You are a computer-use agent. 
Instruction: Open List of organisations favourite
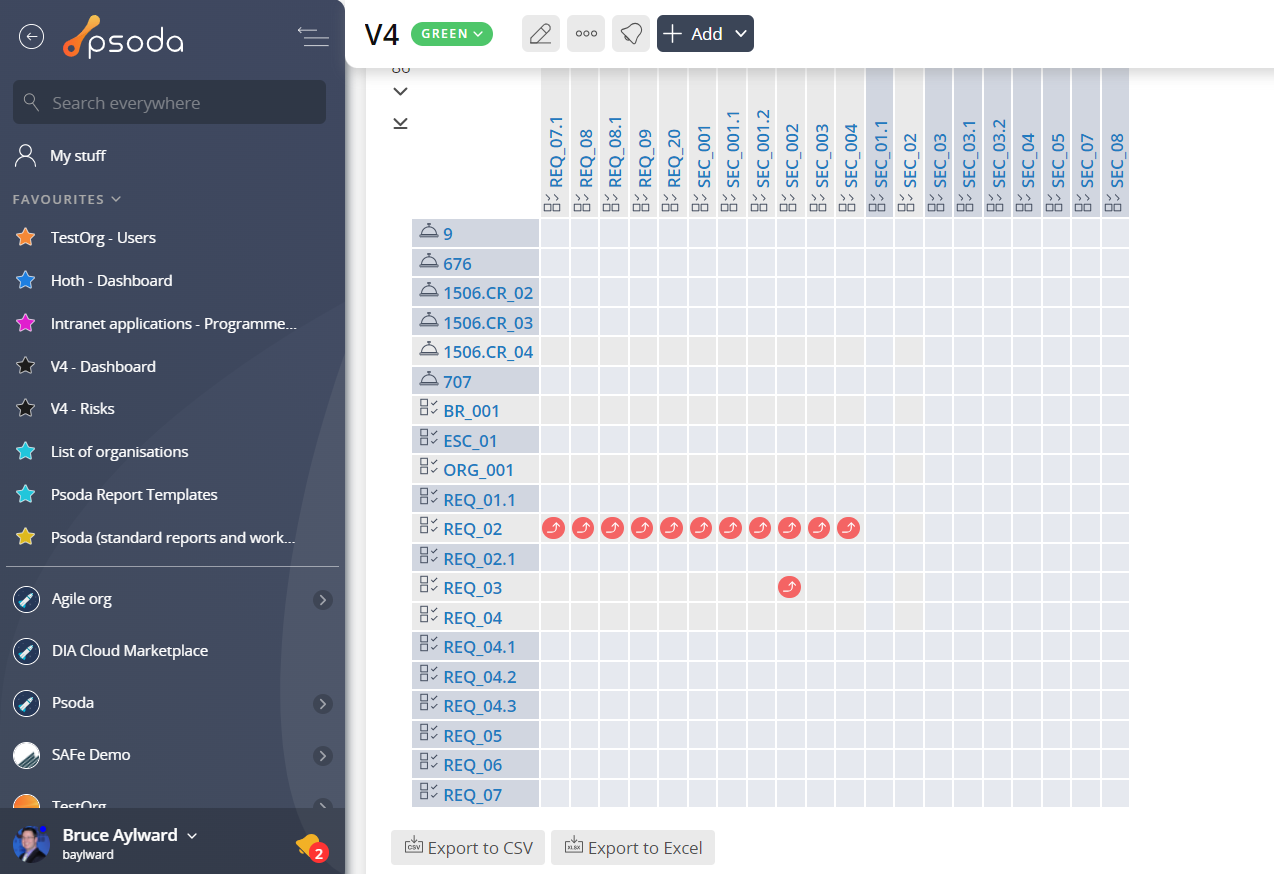(x=120, y=452)
